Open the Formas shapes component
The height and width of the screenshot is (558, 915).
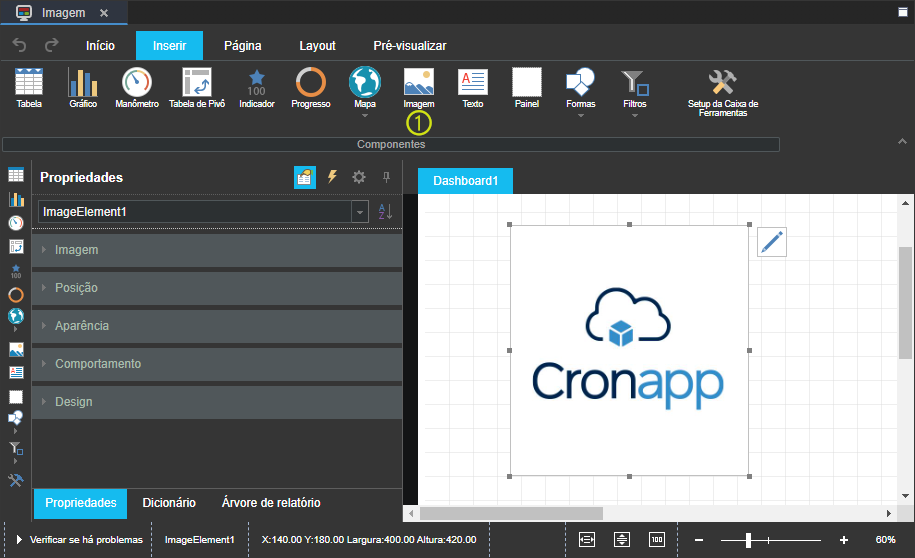click(x=580, y=88)
